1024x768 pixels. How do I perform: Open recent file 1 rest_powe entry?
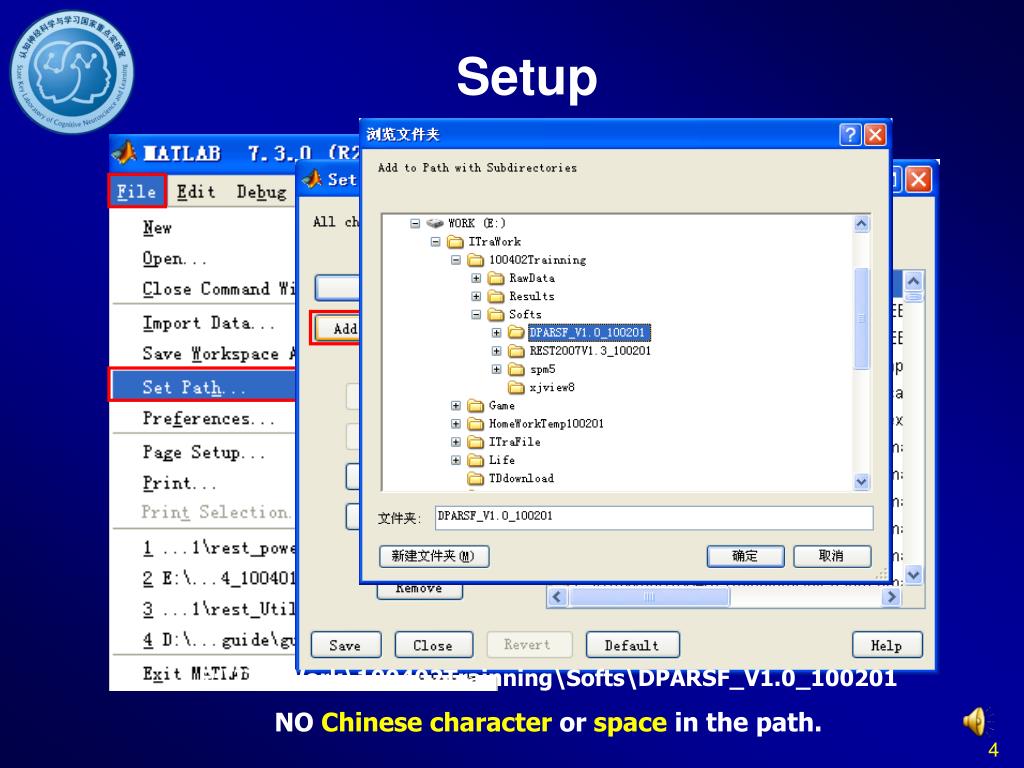[219, 547]
